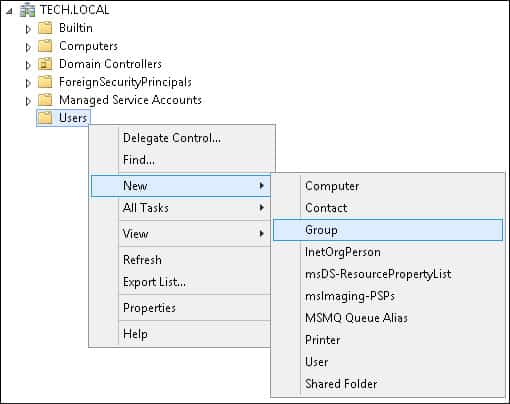Select InetOrgPerson in the submenu

point(343,252)
